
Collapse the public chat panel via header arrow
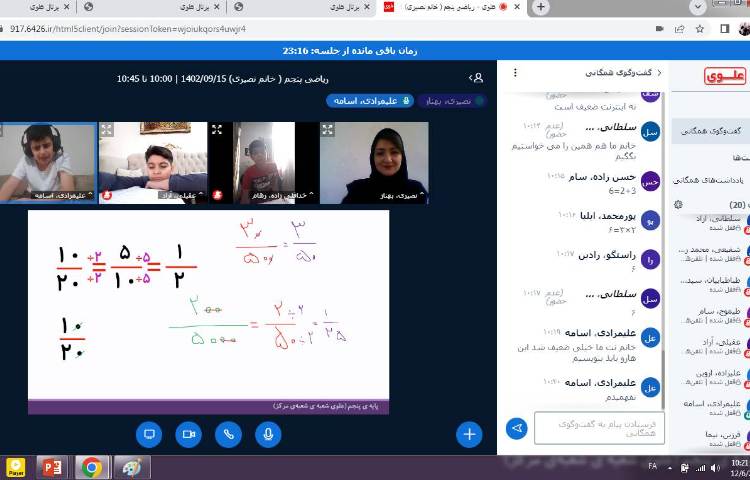coord(659,73)
